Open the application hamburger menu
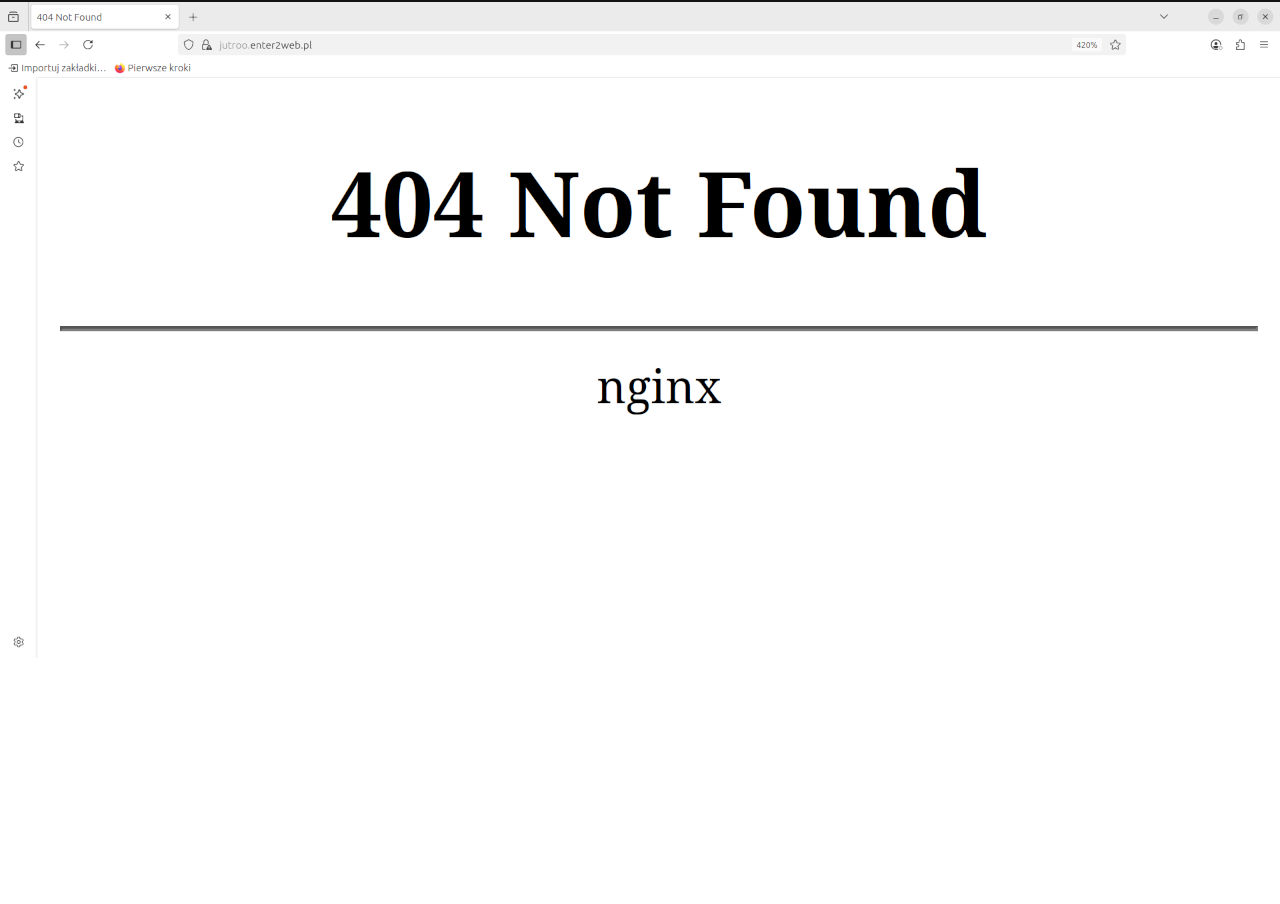The height and width of the screenshot is (904, 1280). tap(1264, 45)
